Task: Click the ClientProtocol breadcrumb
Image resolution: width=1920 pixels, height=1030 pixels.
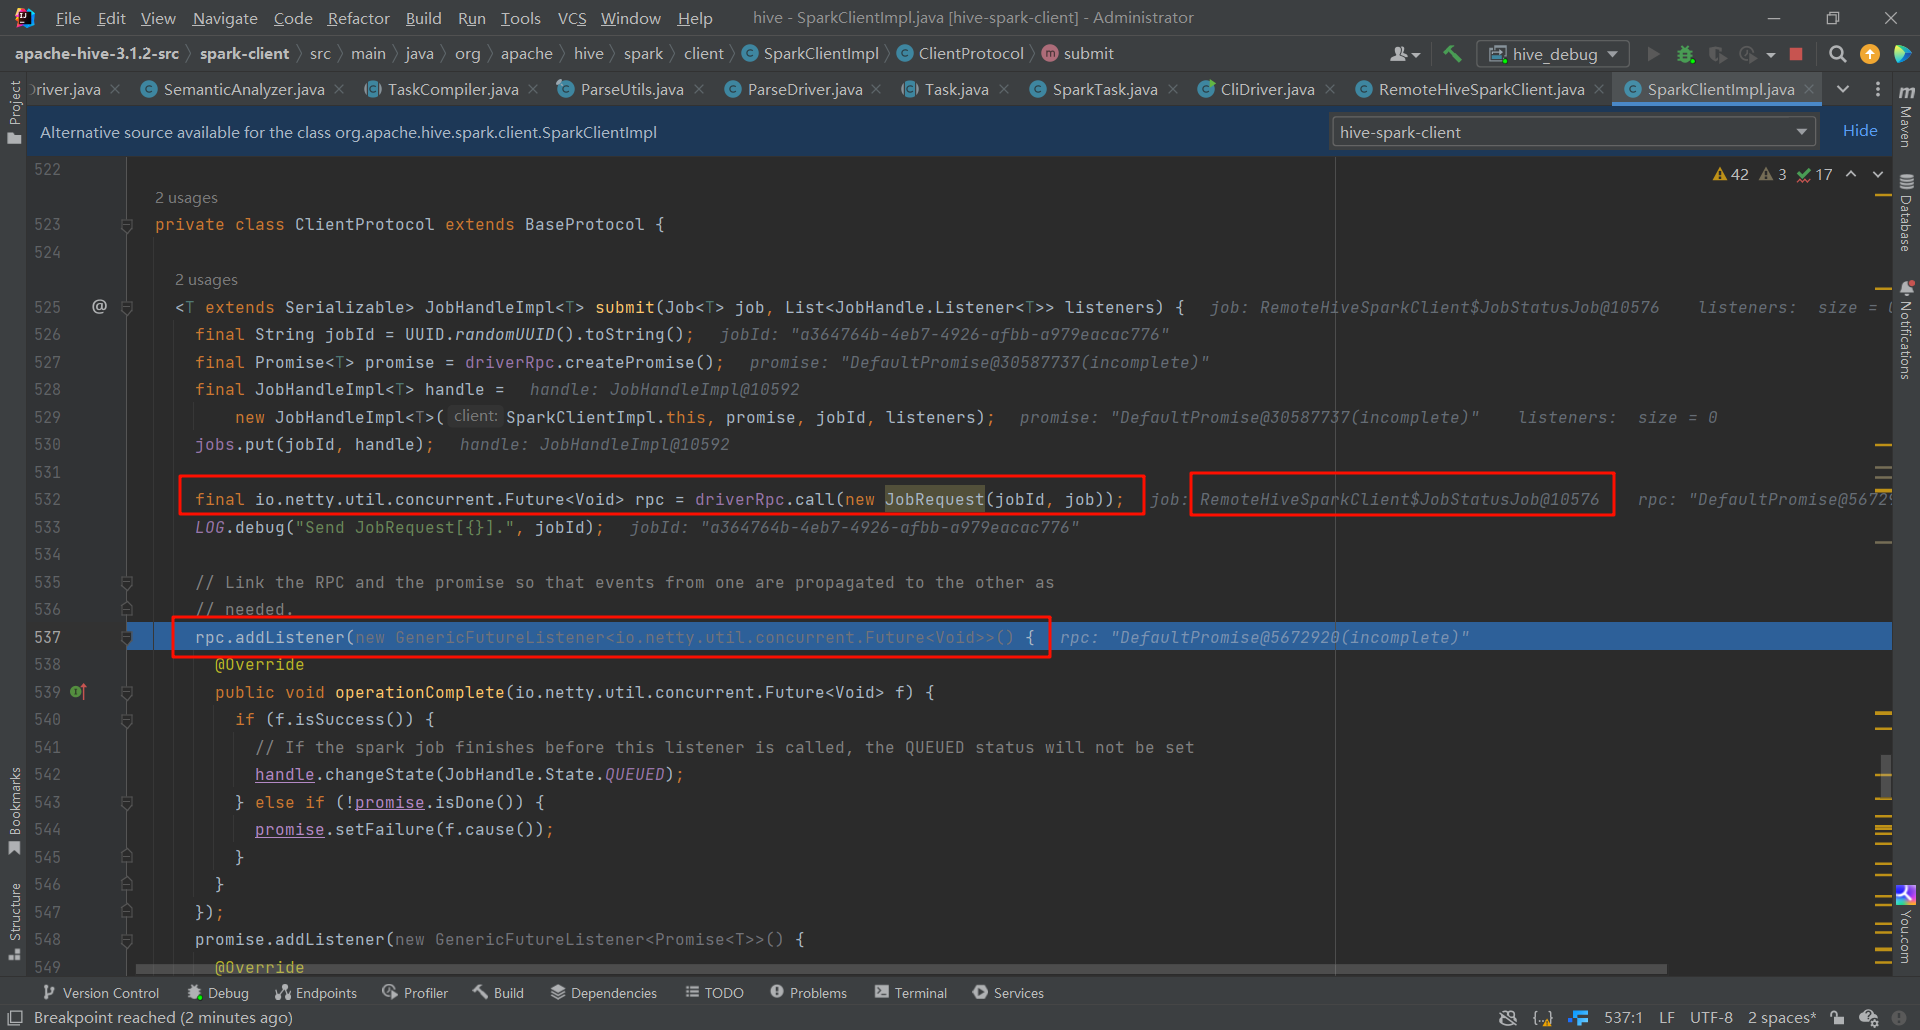Action: coord(960,54)
